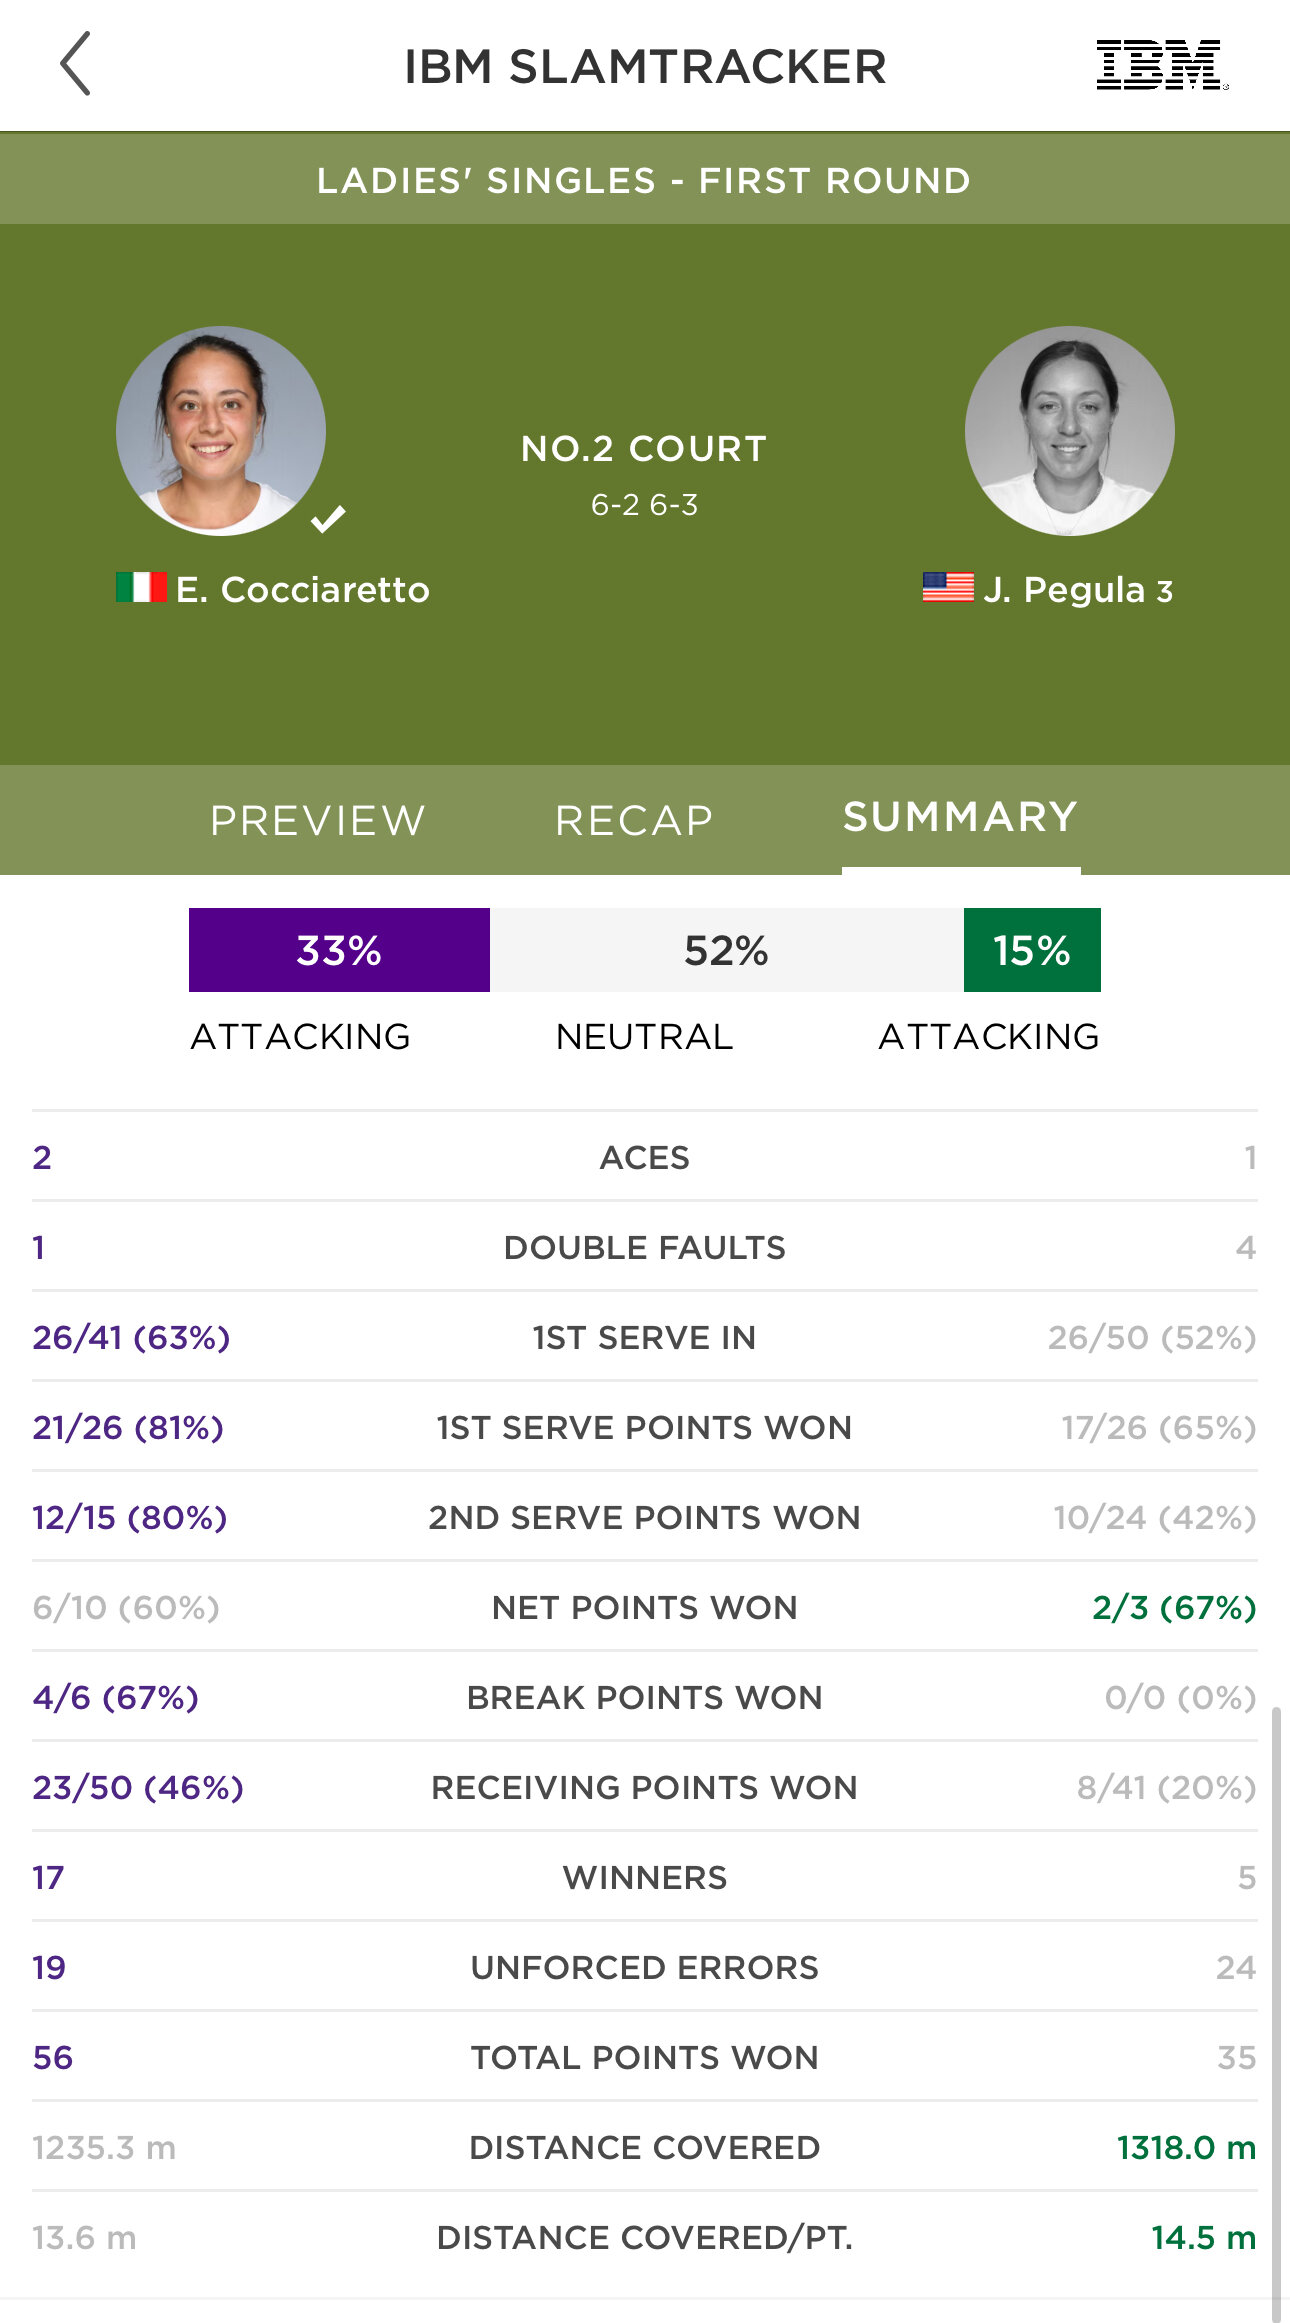Select the Aces statistics row

645,1157
